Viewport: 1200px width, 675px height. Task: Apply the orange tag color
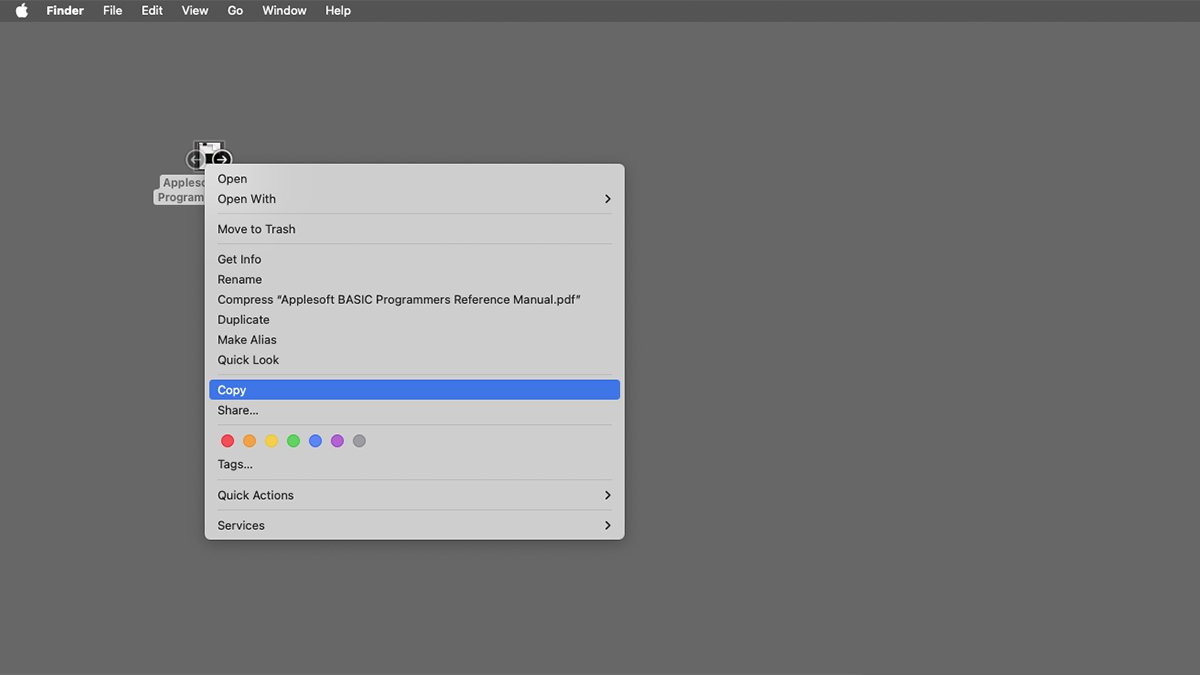[x=249, y=441]
